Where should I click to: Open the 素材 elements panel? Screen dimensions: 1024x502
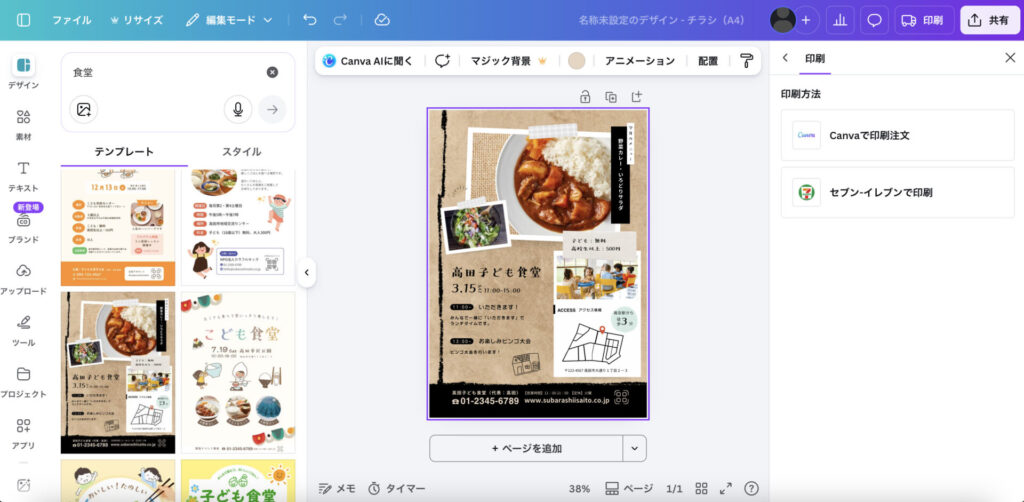coord(23,124)
